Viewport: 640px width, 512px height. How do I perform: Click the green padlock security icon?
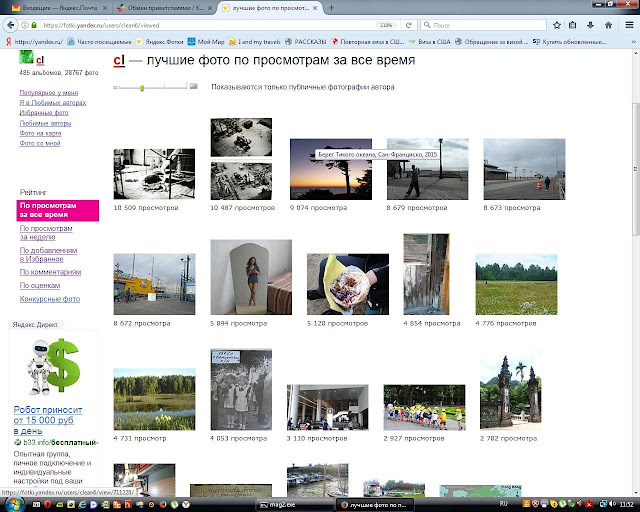34,25
